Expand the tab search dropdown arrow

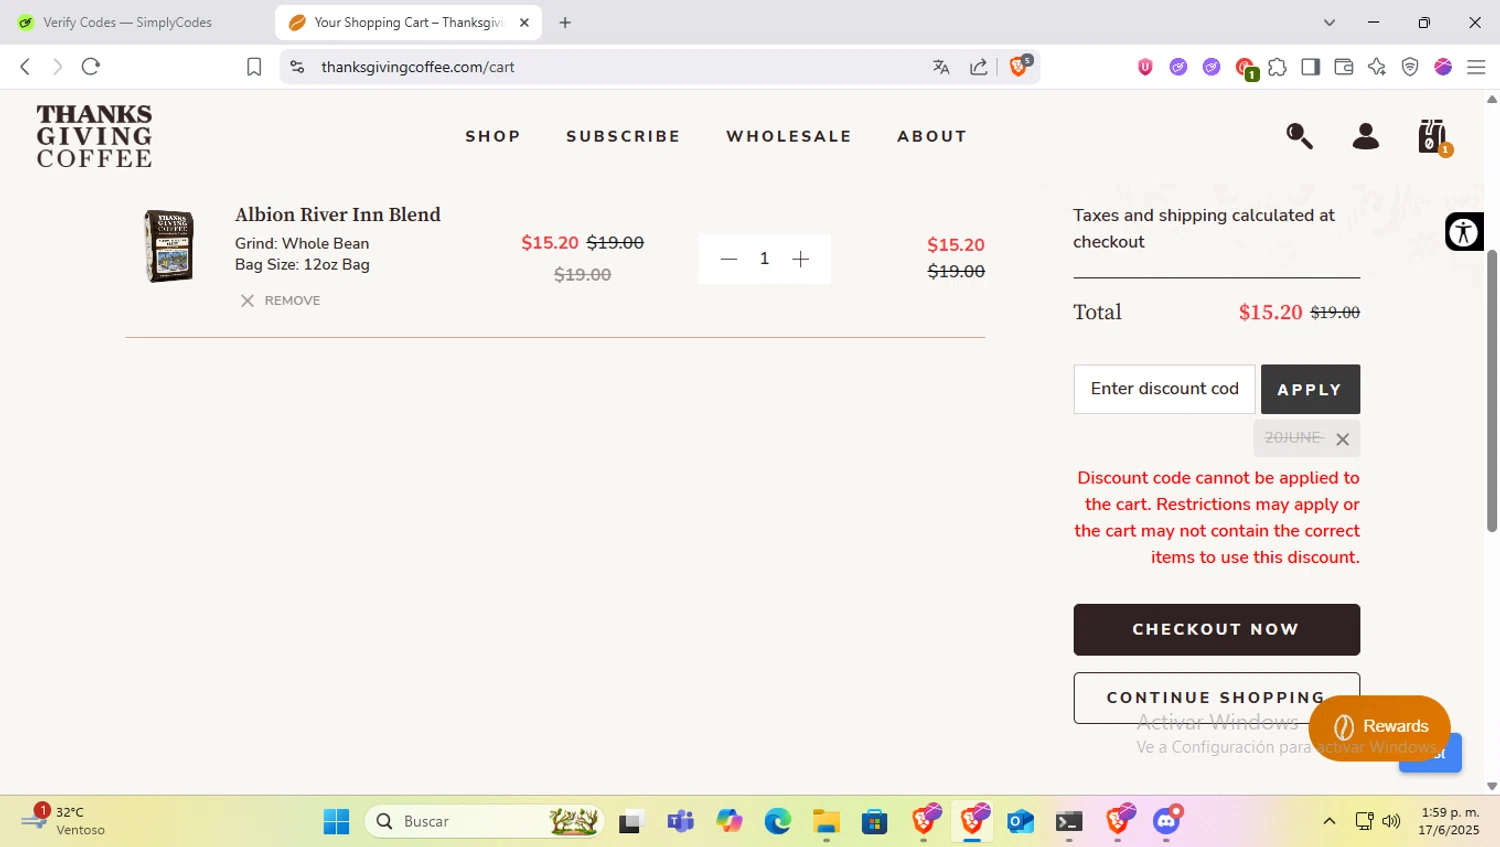coord(1329,22)
